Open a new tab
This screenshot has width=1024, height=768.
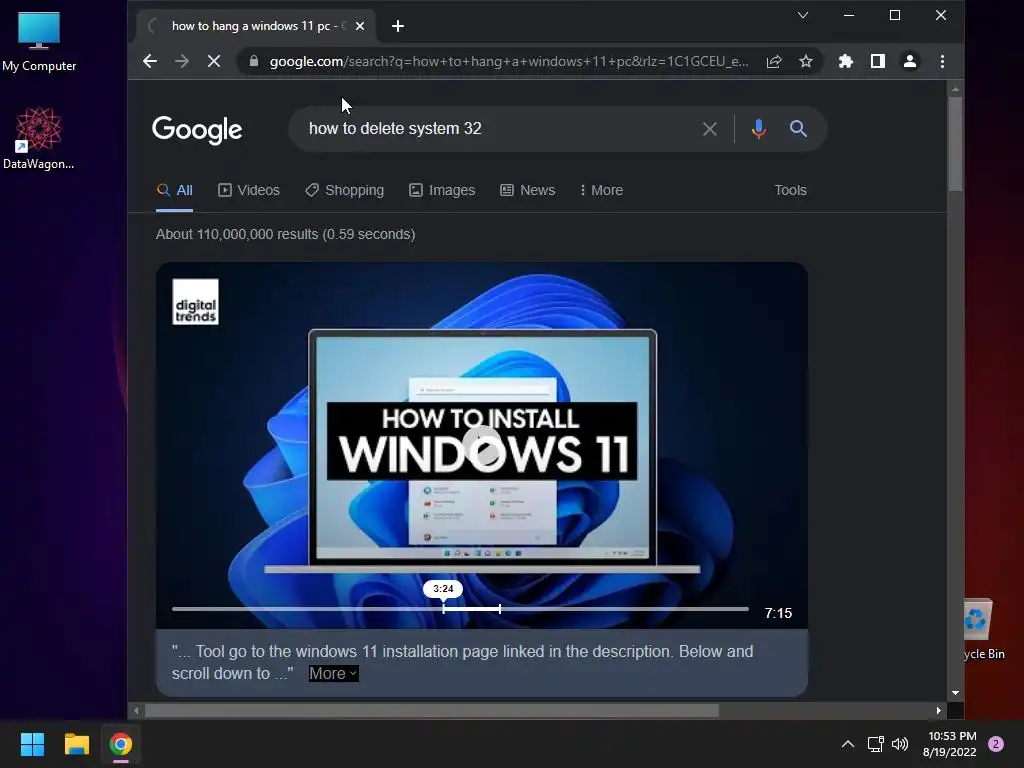coord(398,26)
